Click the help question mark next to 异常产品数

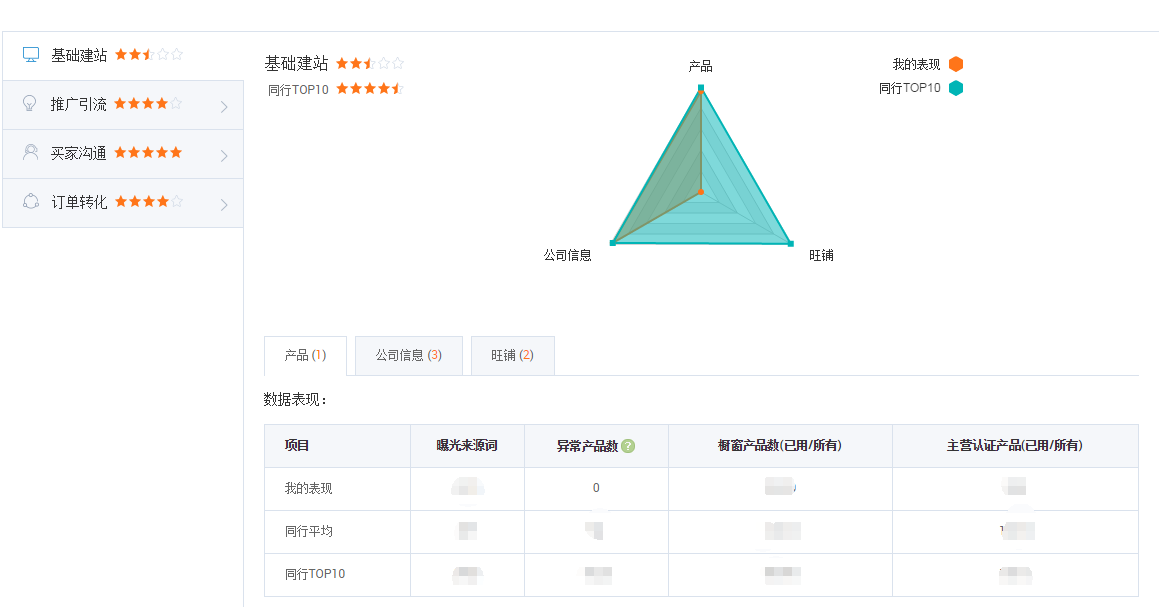tap(628, 446)
